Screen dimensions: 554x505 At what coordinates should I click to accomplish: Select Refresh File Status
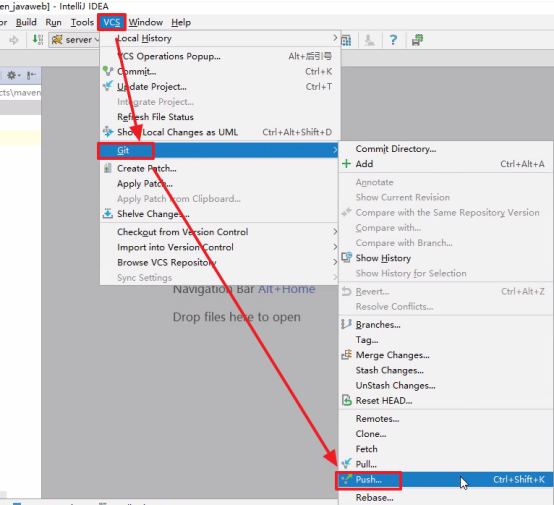click(x=219, y=117)
